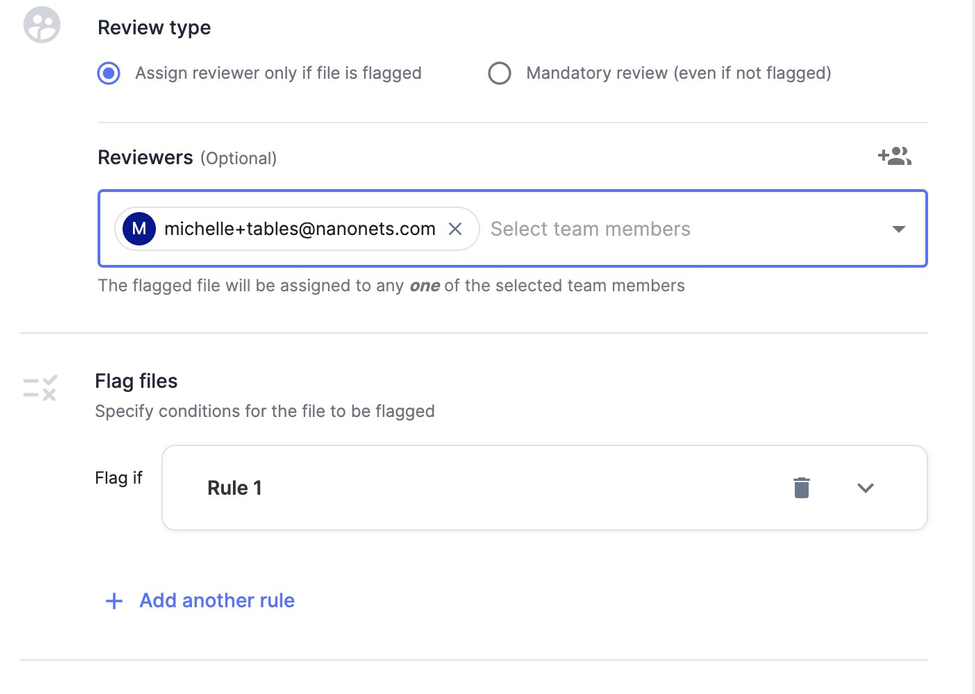Viewport: 975px width, 694px height.
Task: Click the review type avatar icon at top left
Action: tap(41, 25)
